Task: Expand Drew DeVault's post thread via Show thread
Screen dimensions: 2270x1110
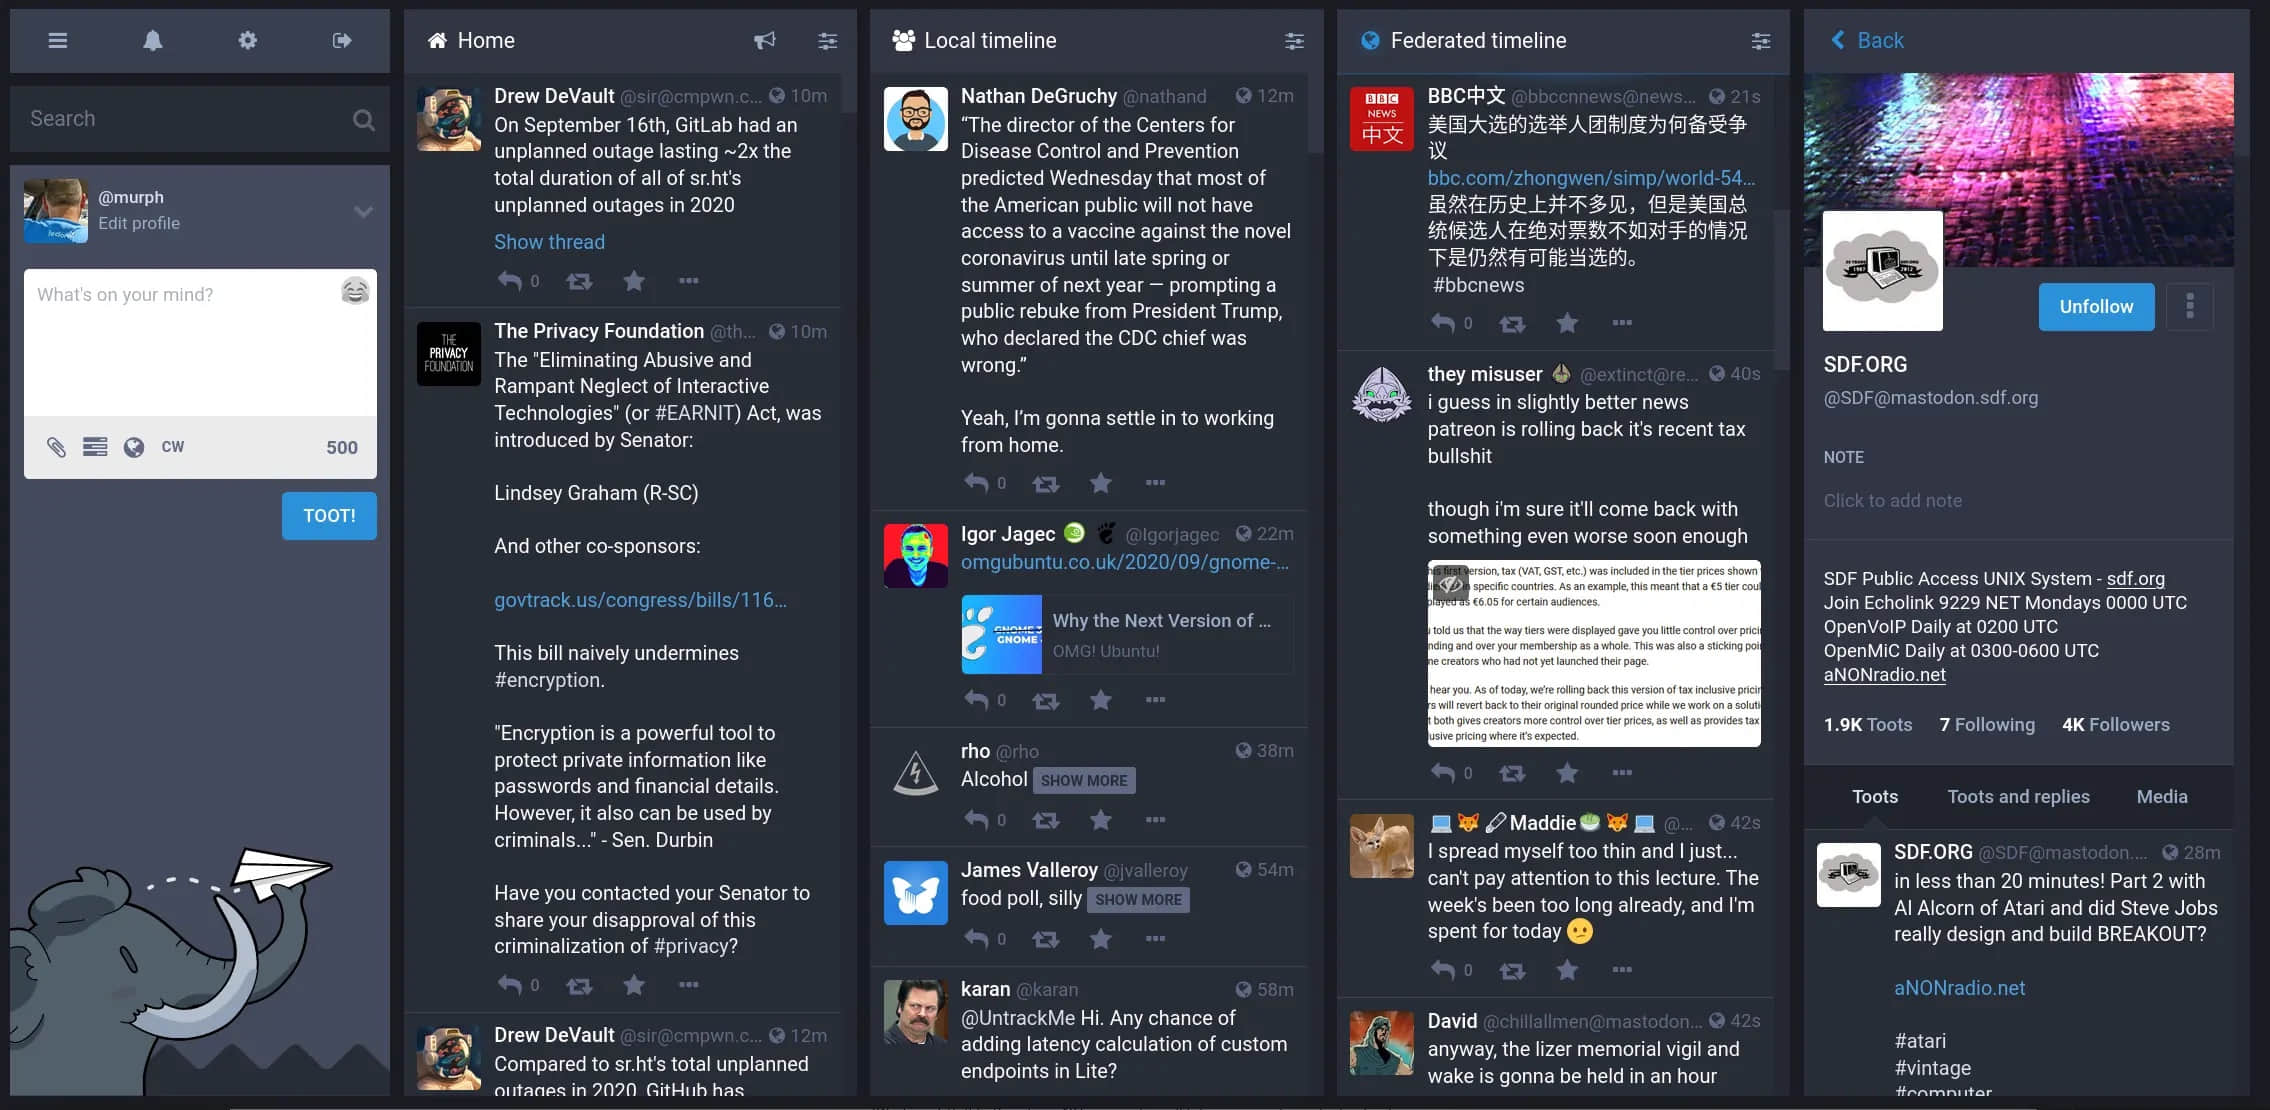Action: tap(549, 240)
